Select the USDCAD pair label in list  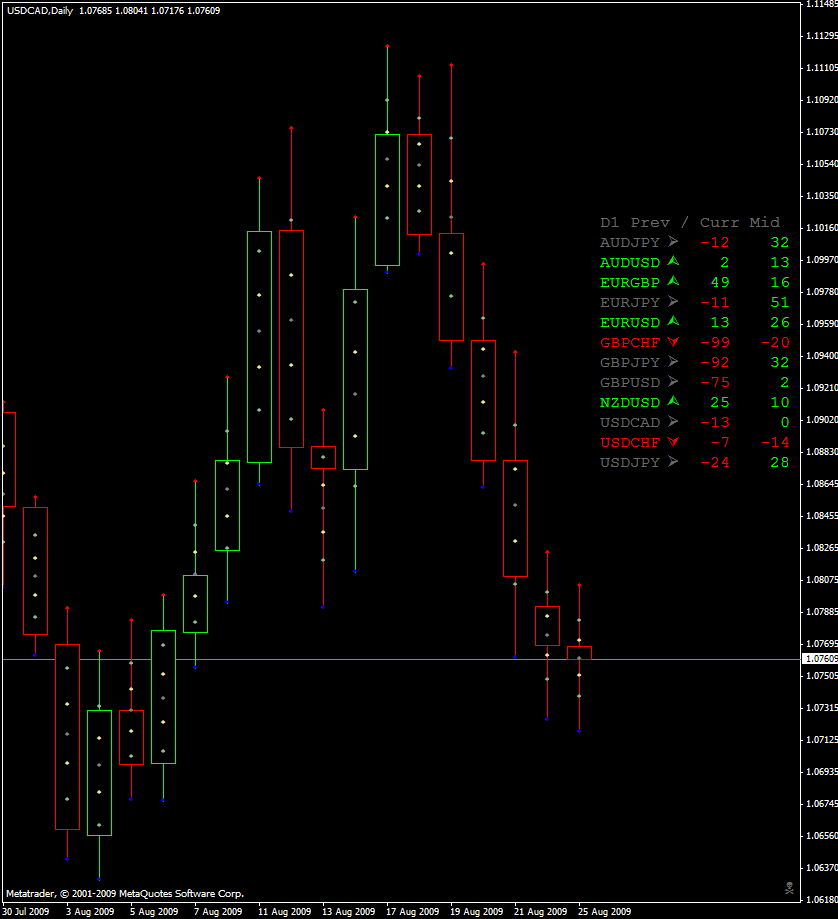tap(630, 423)
